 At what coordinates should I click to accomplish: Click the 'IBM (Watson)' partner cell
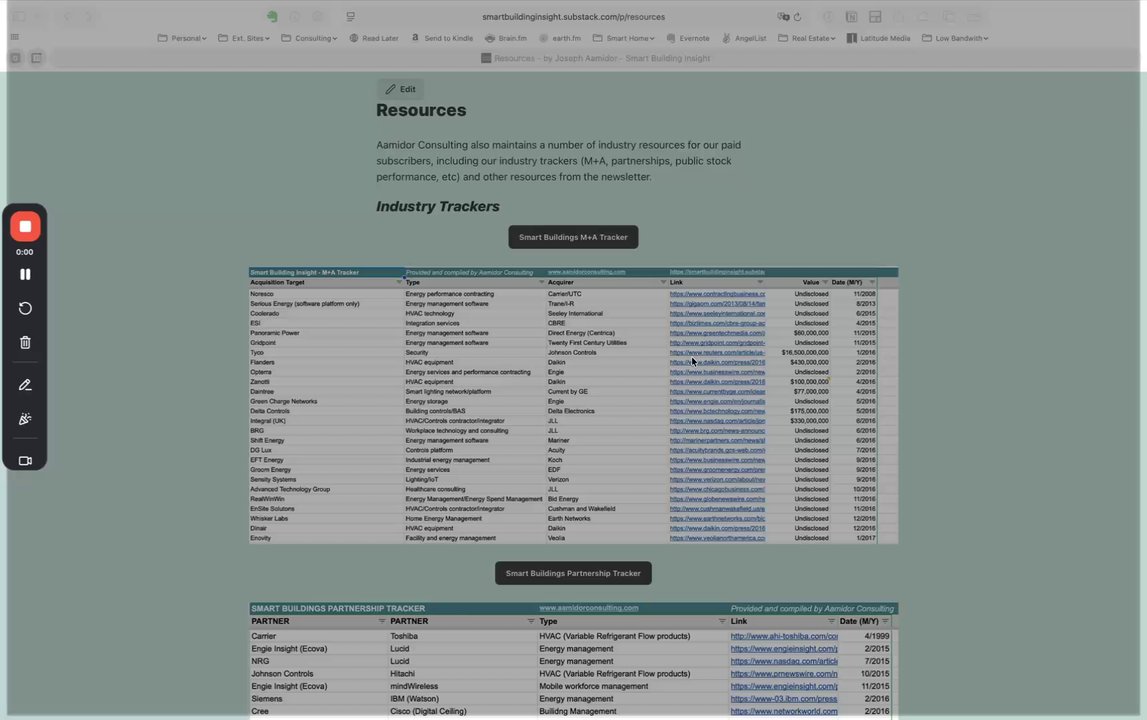[414, 699]
